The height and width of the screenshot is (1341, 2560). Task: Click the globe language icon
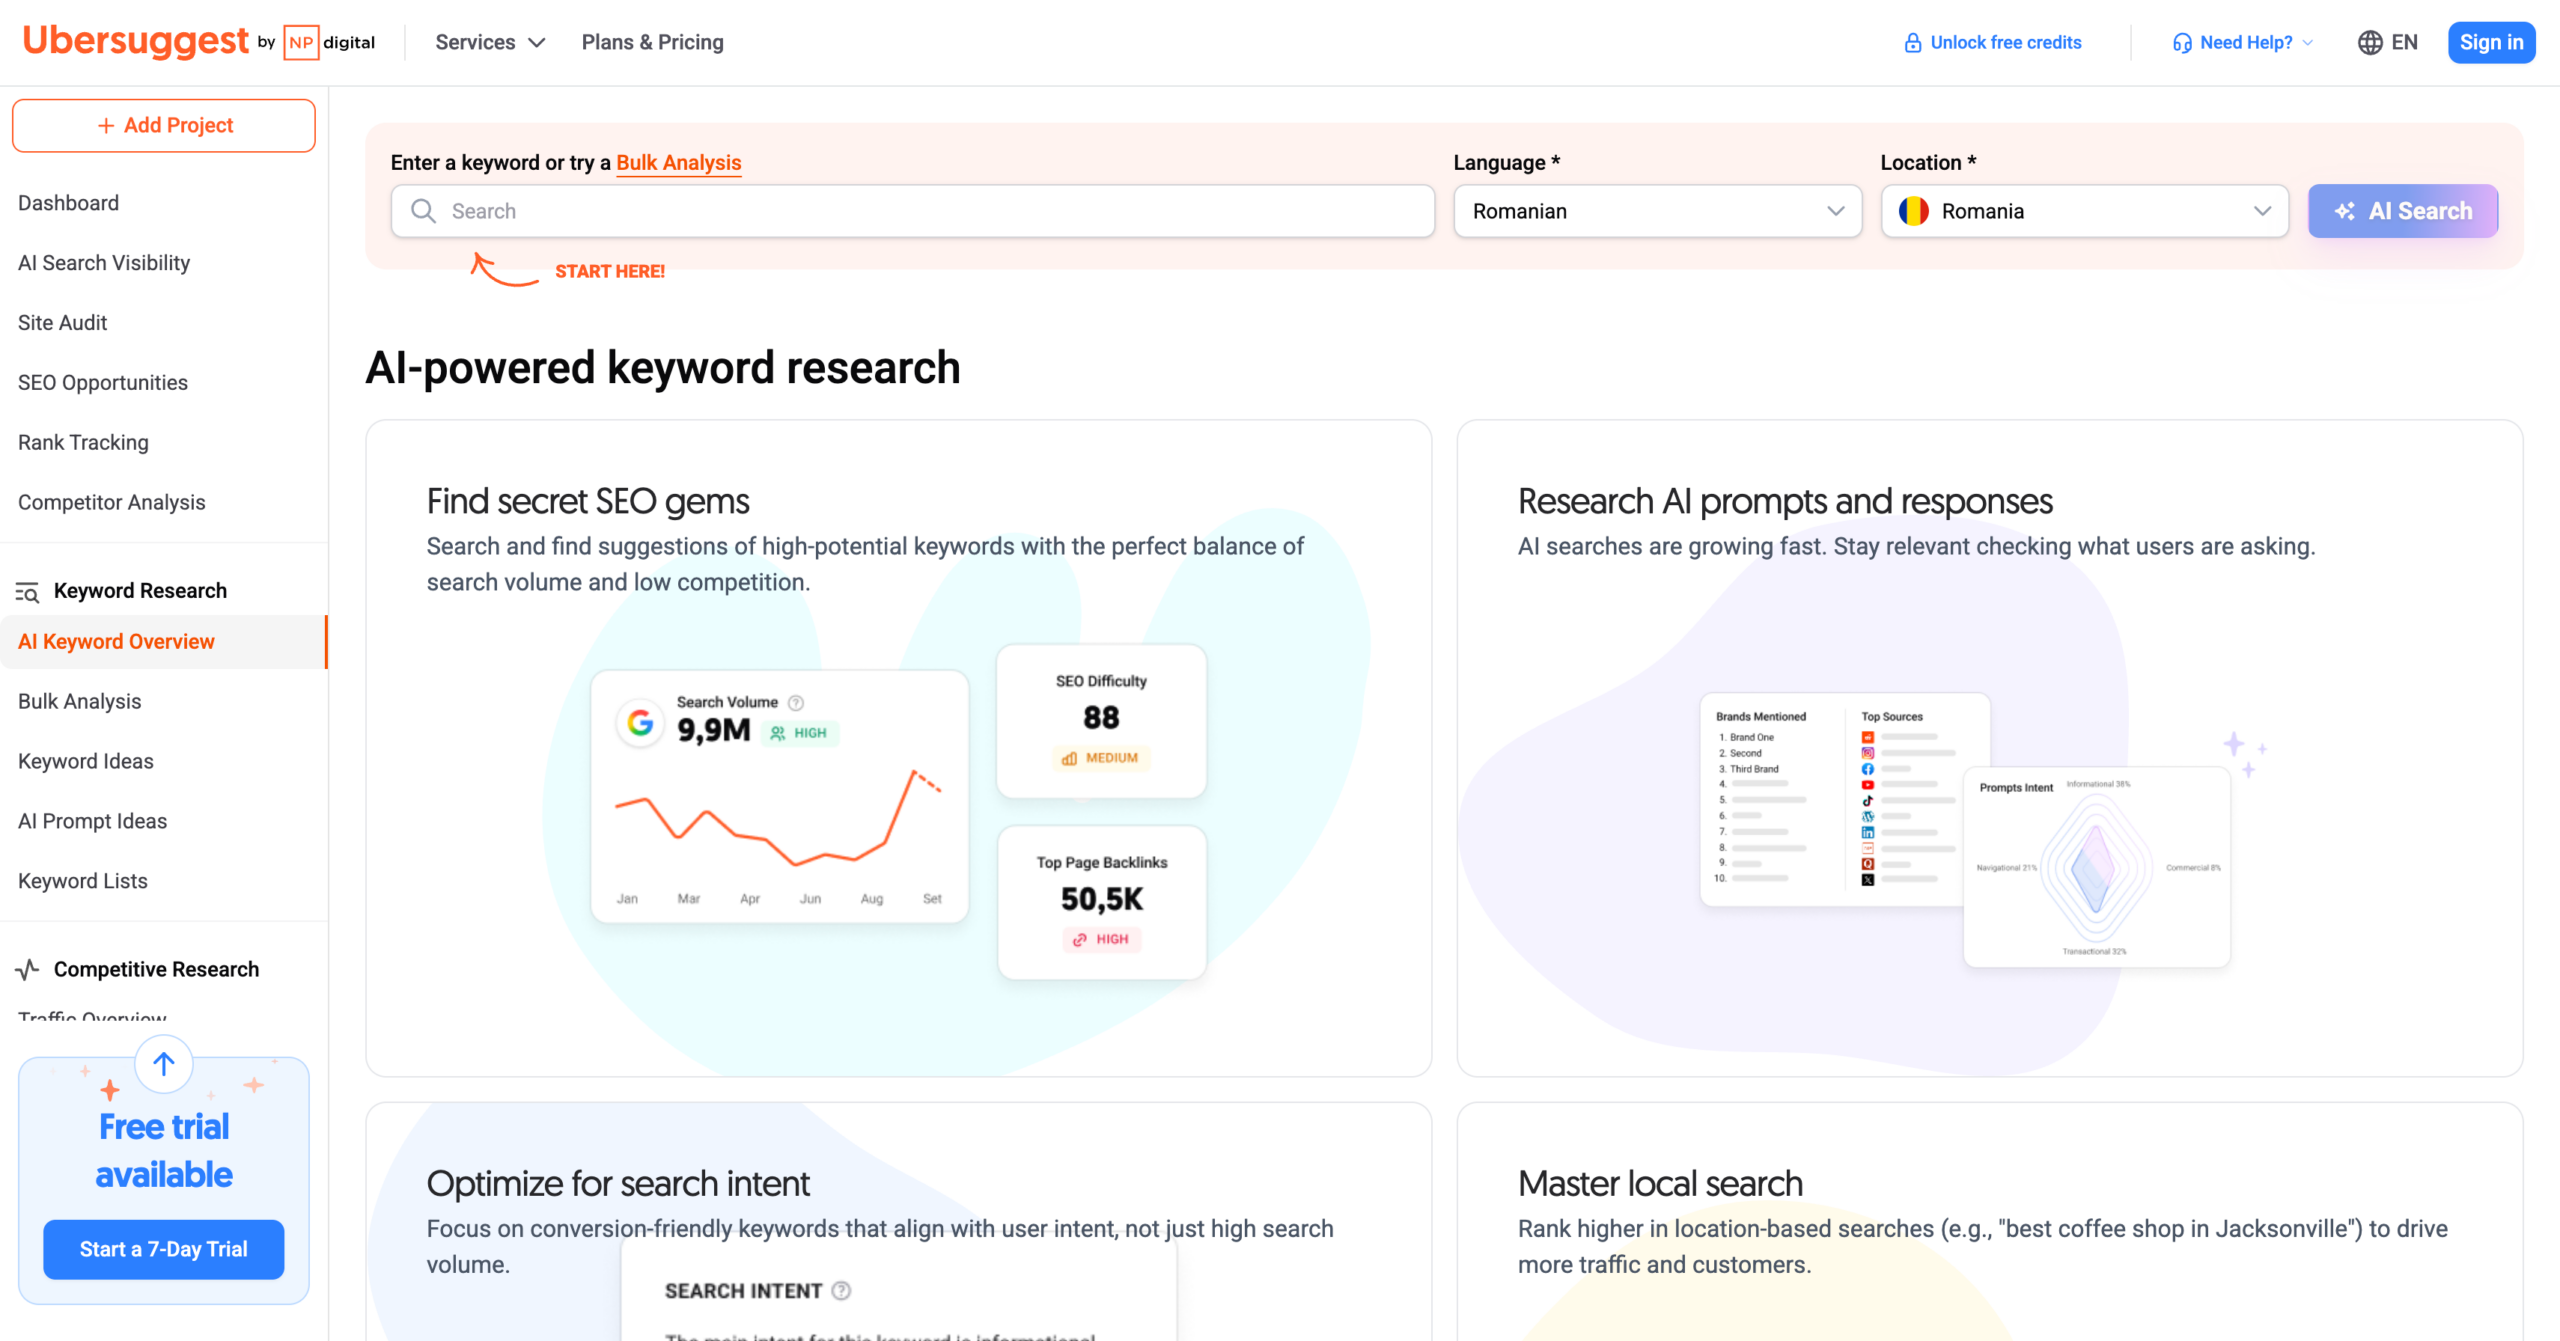click(x=2370, y=42)
